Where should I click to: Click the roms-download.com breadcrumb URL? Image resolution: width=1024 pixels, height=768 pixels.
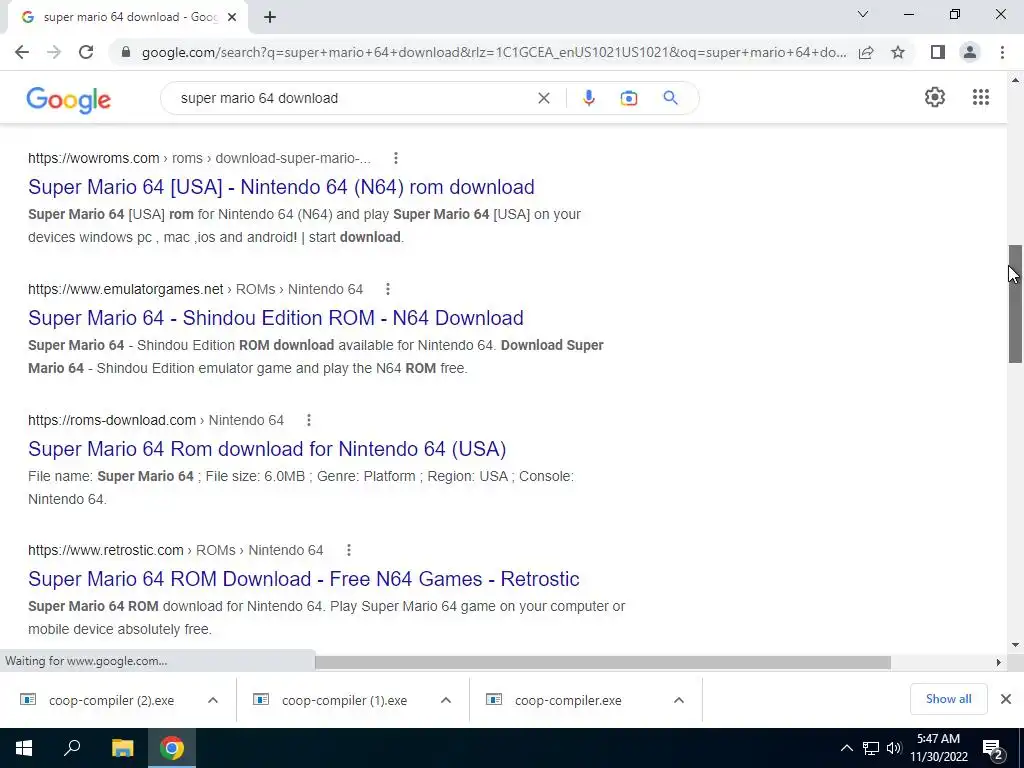pyautogui.click(x=155, y=420)
